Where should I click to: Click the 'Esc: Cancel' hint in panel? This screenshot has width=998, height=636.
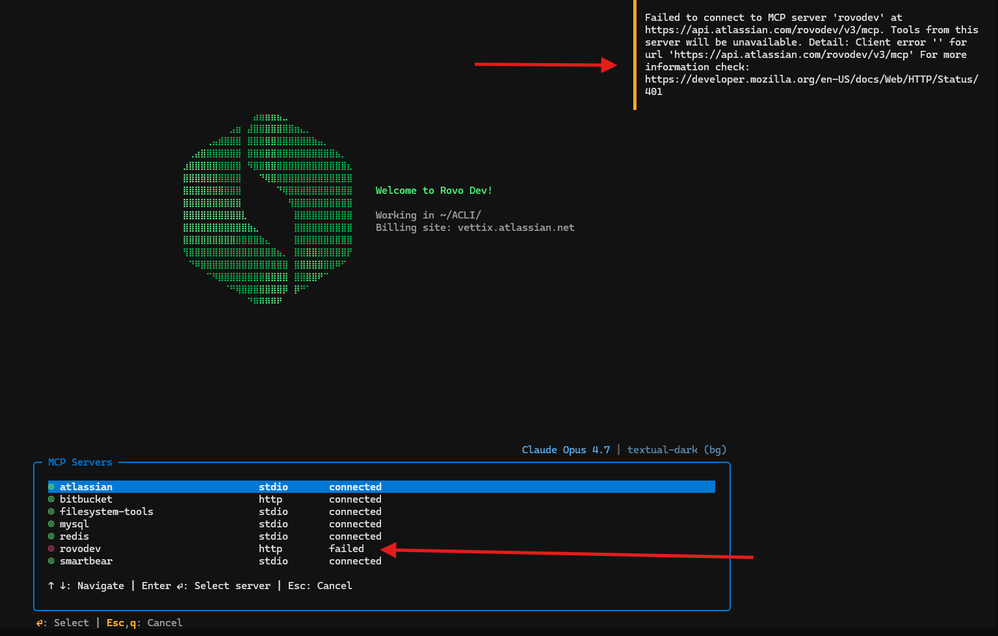coord(320,586)
